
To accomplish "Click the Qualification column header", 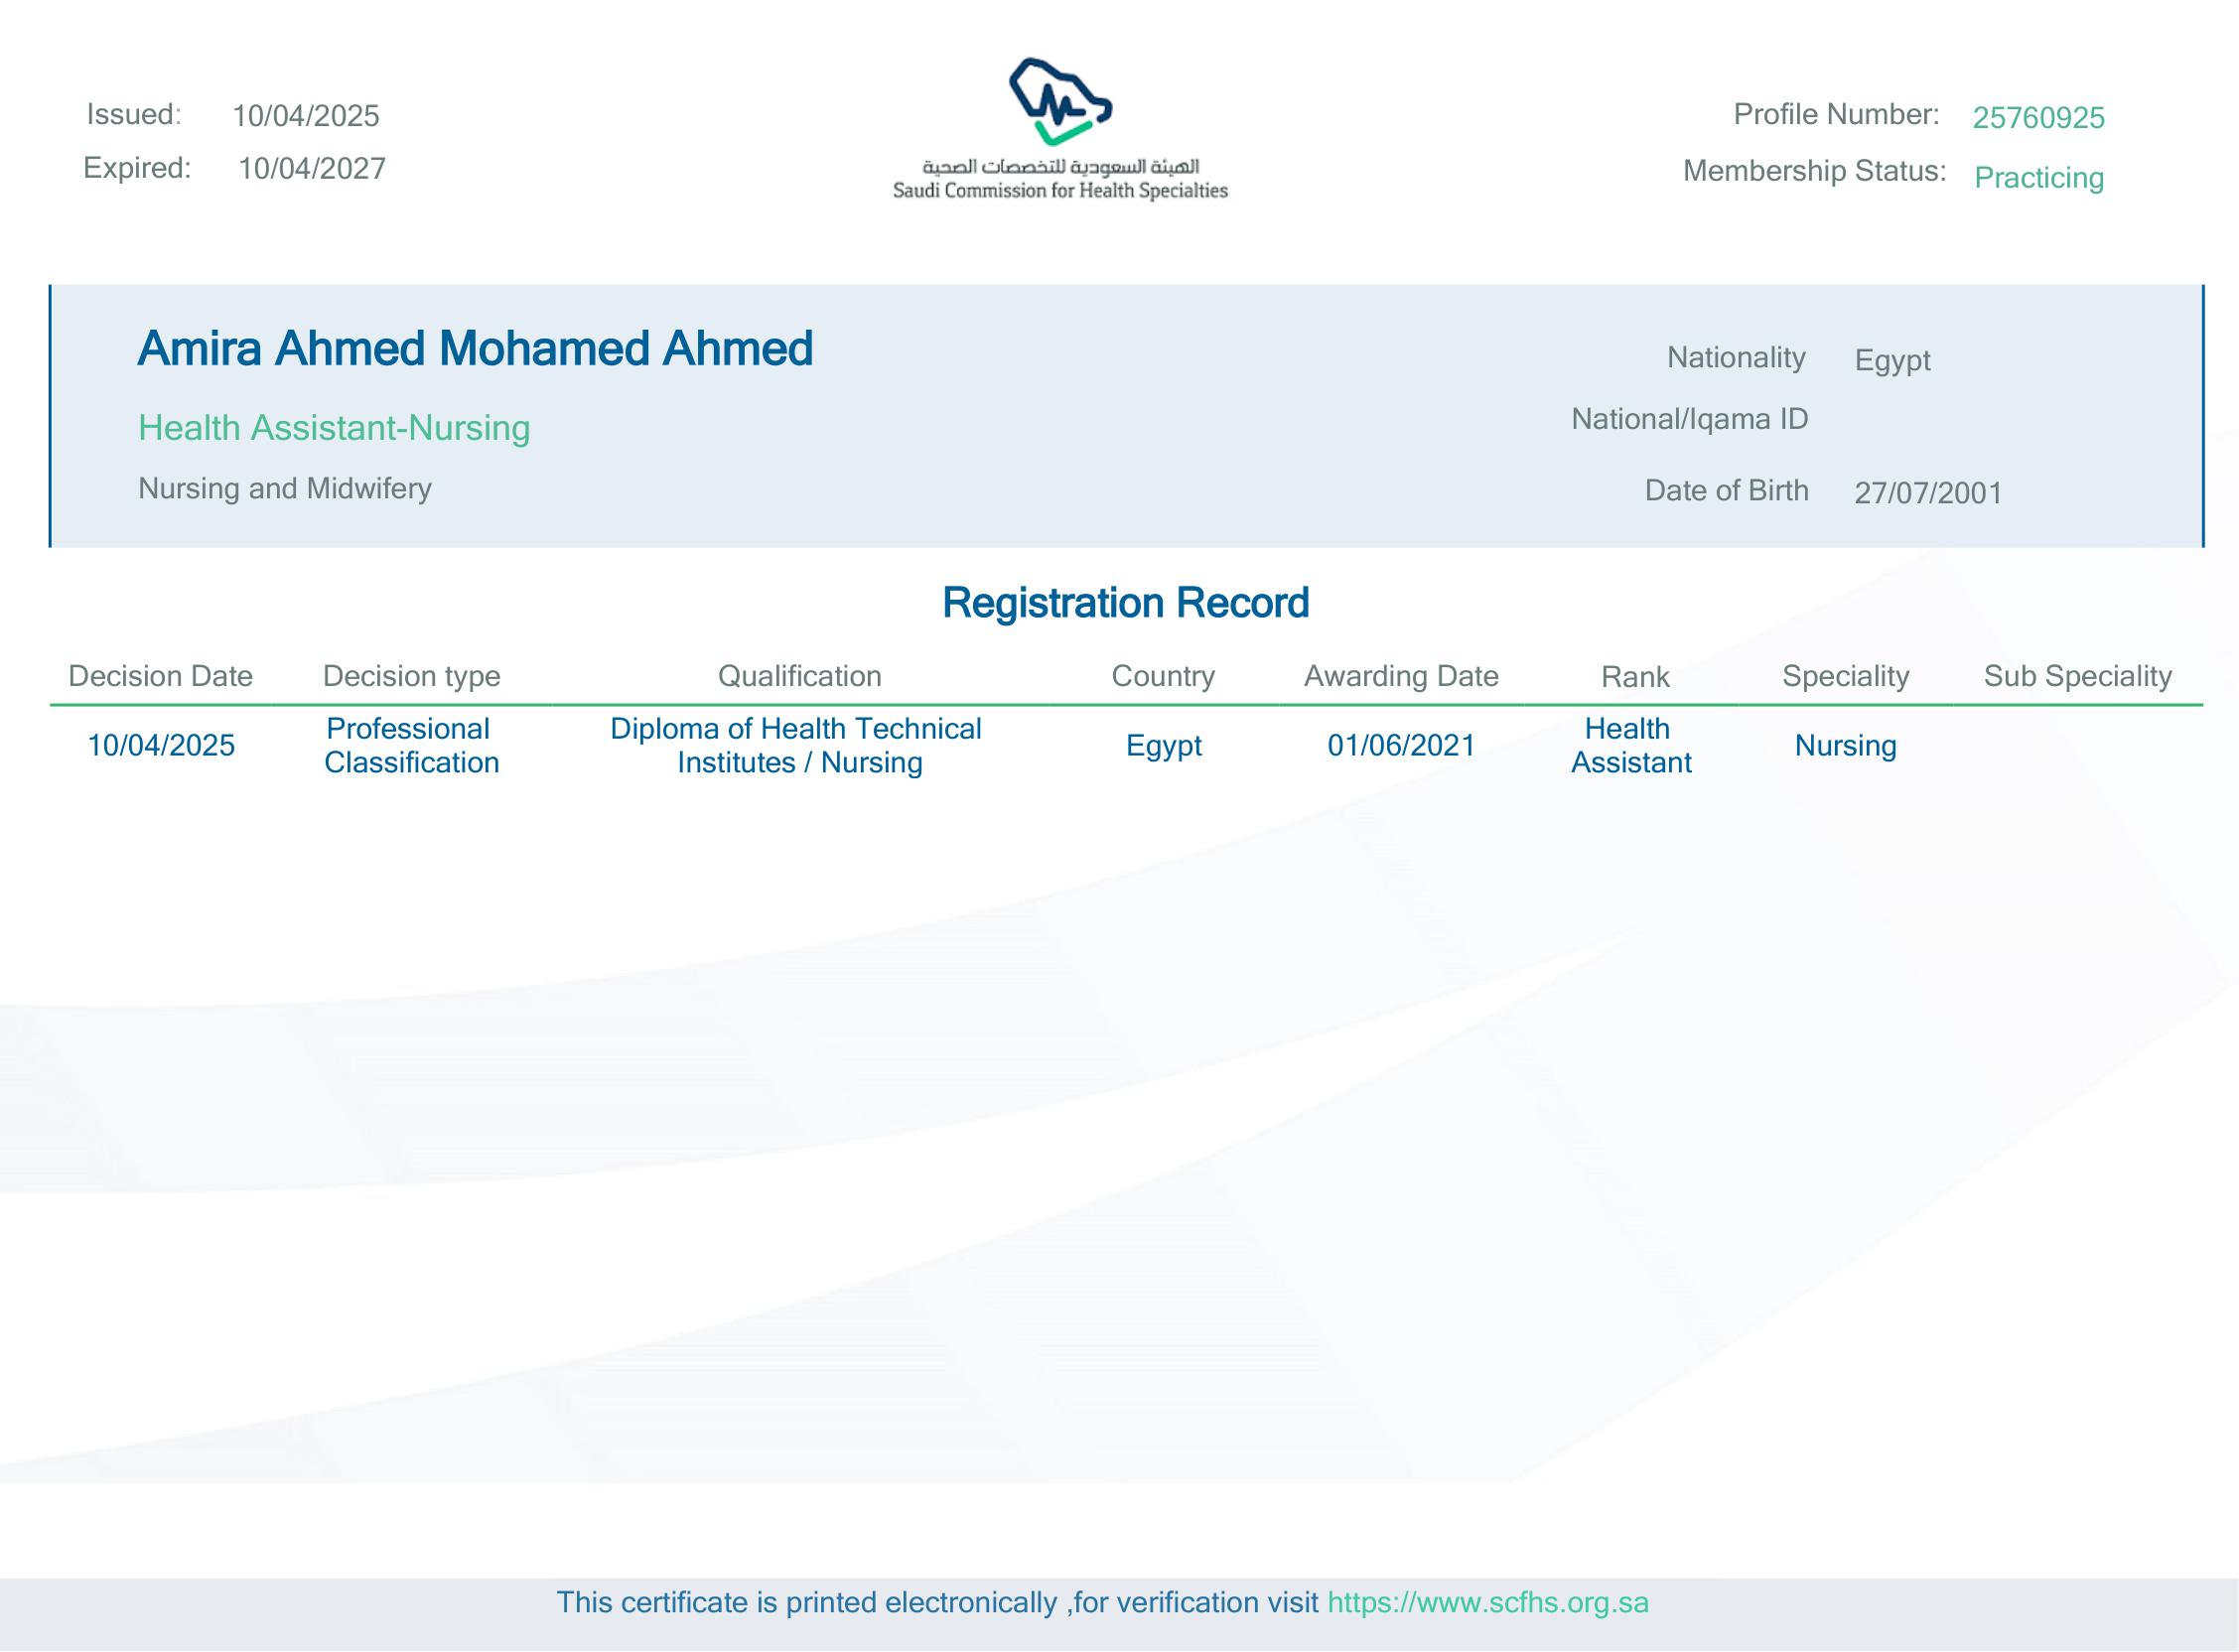I will coord(799,676).
